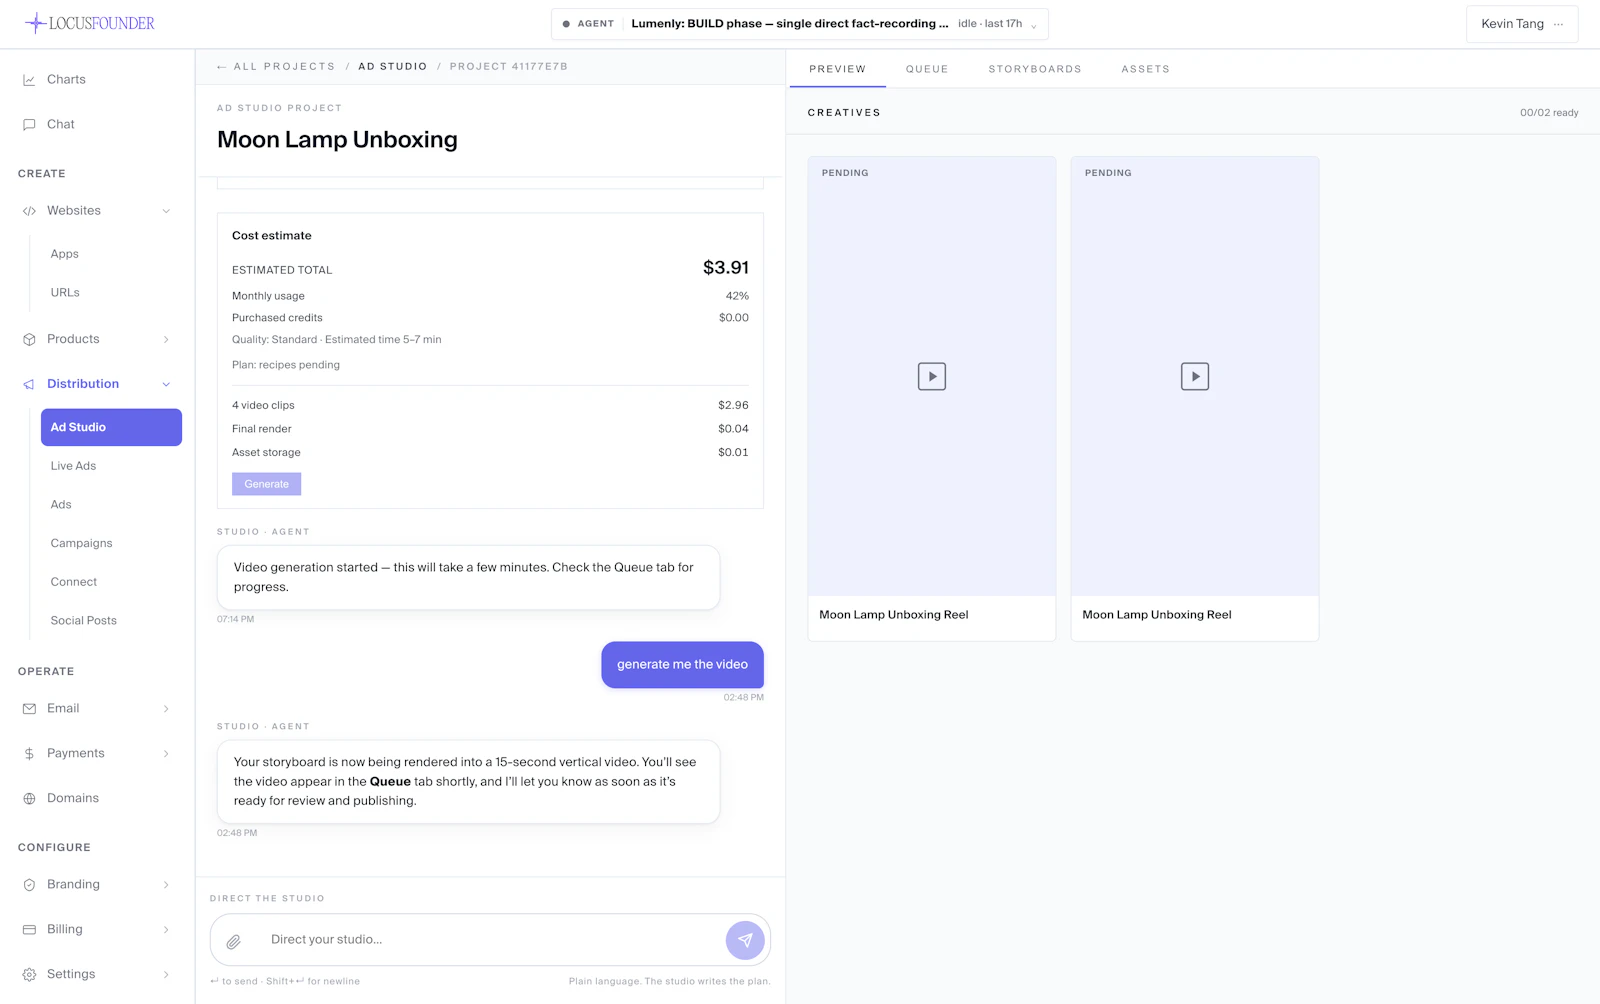1600x1004 pixels.
Task: Click the back arrow to All Projects
Action: [221, 67]
